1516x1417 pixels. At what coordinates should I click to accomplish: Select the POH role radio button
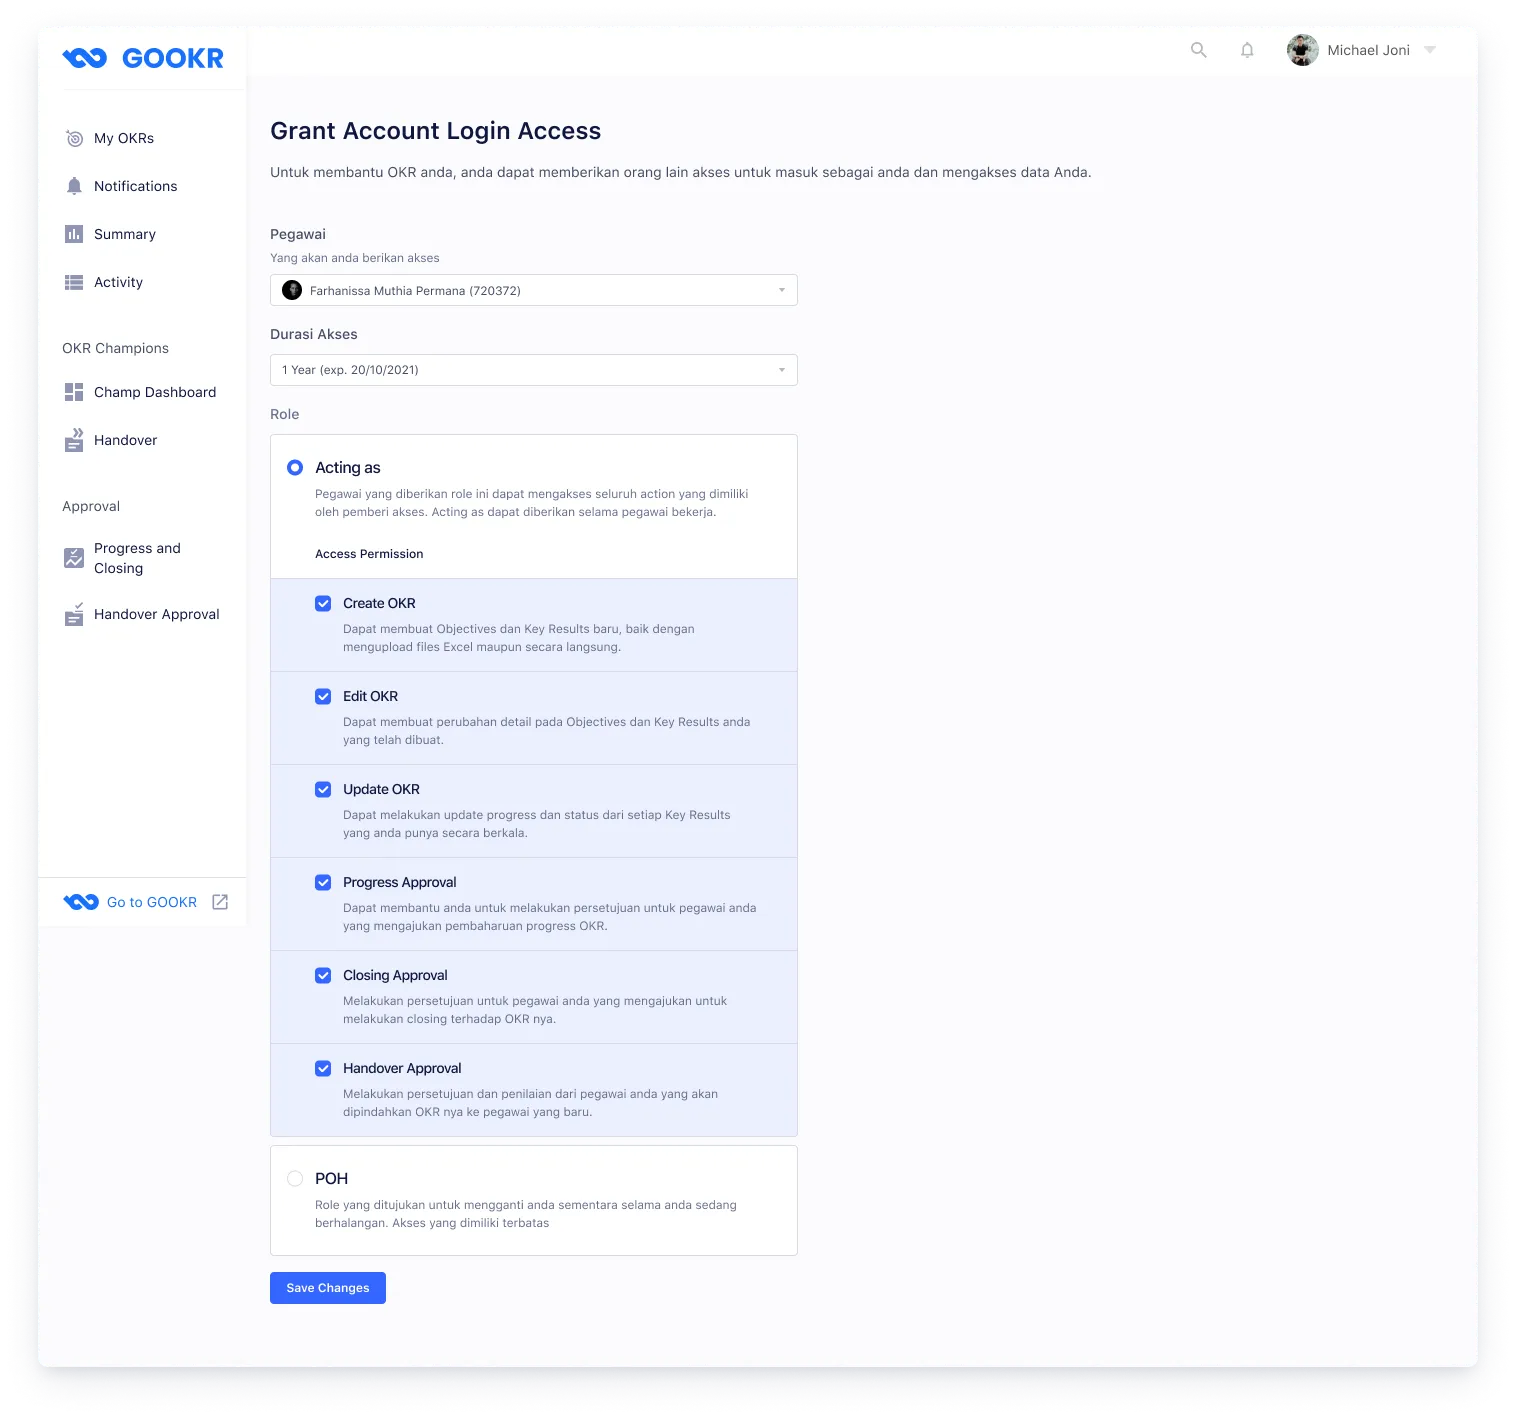[295, 1178]
